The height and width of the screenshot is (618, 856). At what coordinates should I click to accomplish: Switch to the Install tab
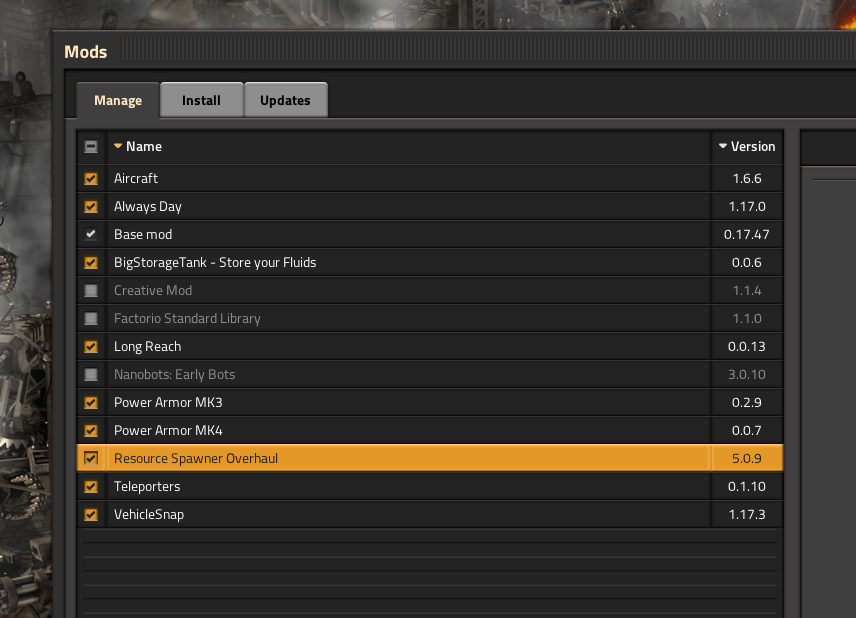tap(200, 100)
